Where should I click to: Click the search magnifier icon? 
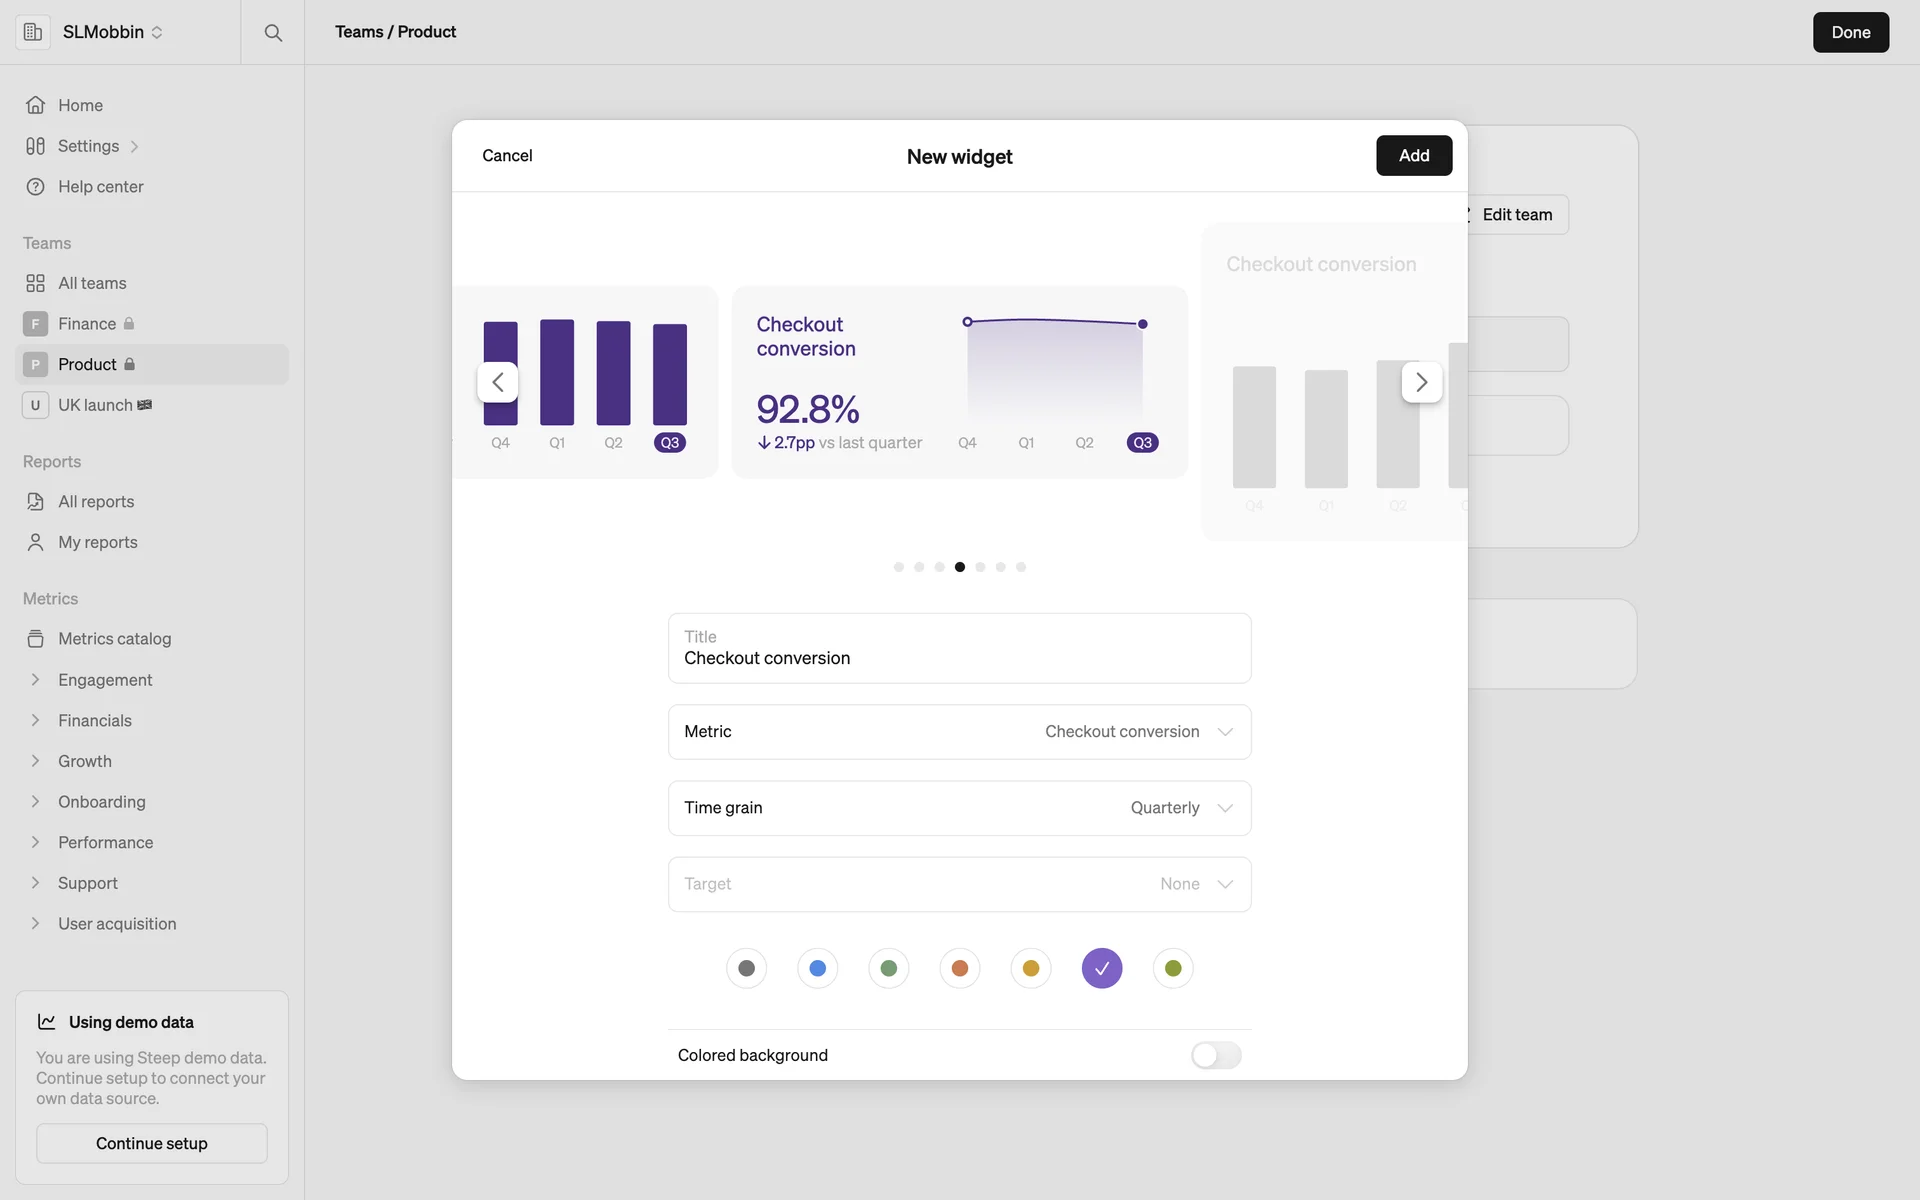273,32
